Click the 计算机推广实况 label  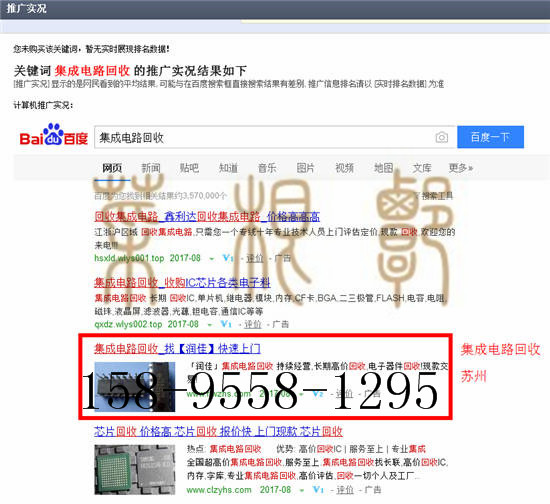43,105
